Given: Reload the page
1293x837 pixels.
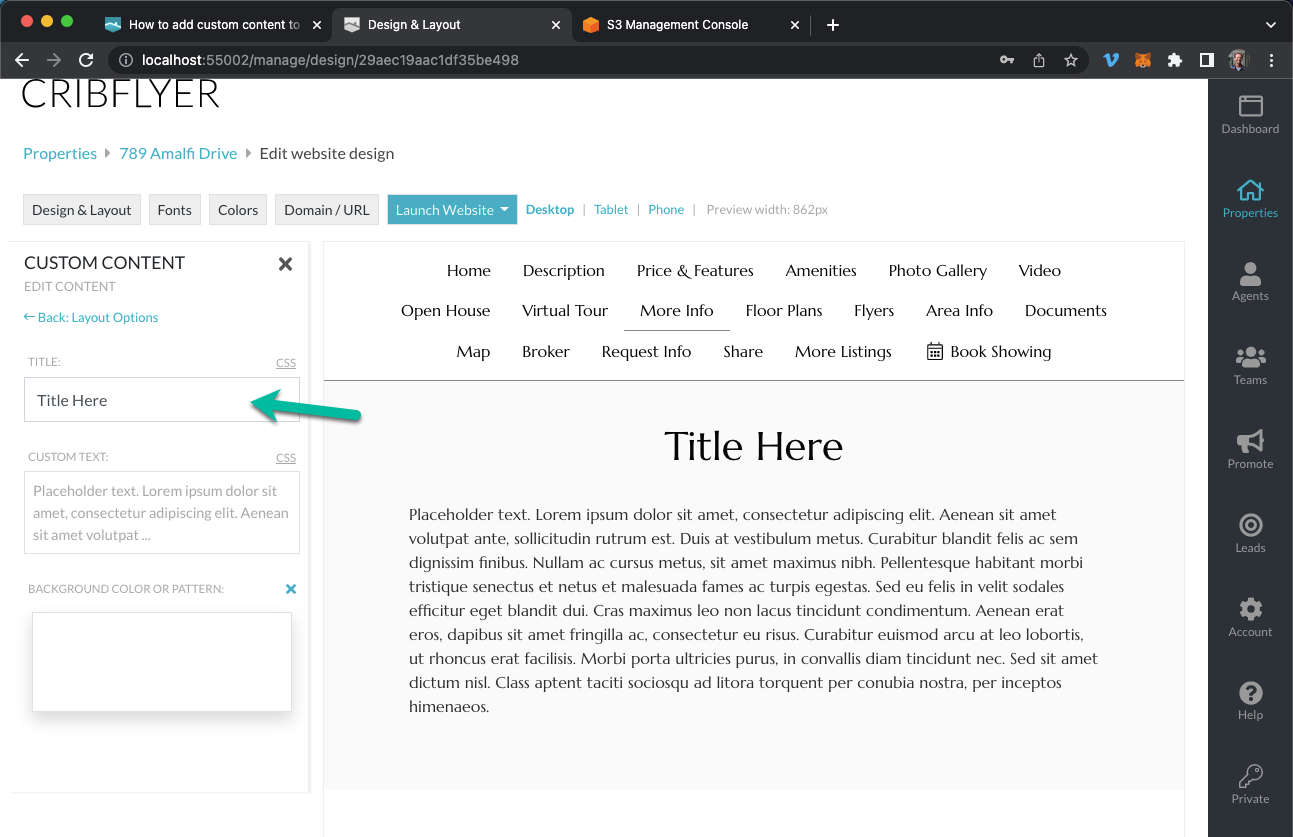Looking at the screenshot, I should coord(86,60).
